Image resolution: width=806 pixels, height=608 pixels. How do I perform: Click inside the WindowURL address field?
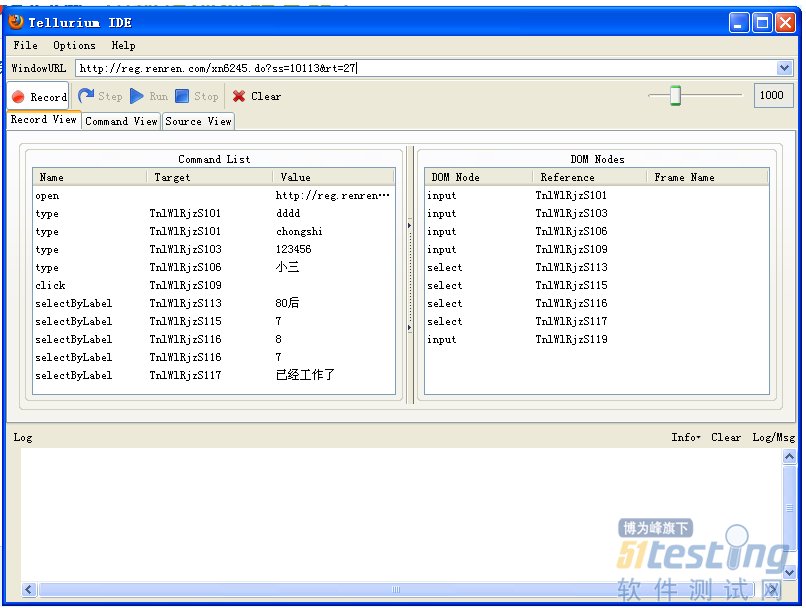pos(426,68)
